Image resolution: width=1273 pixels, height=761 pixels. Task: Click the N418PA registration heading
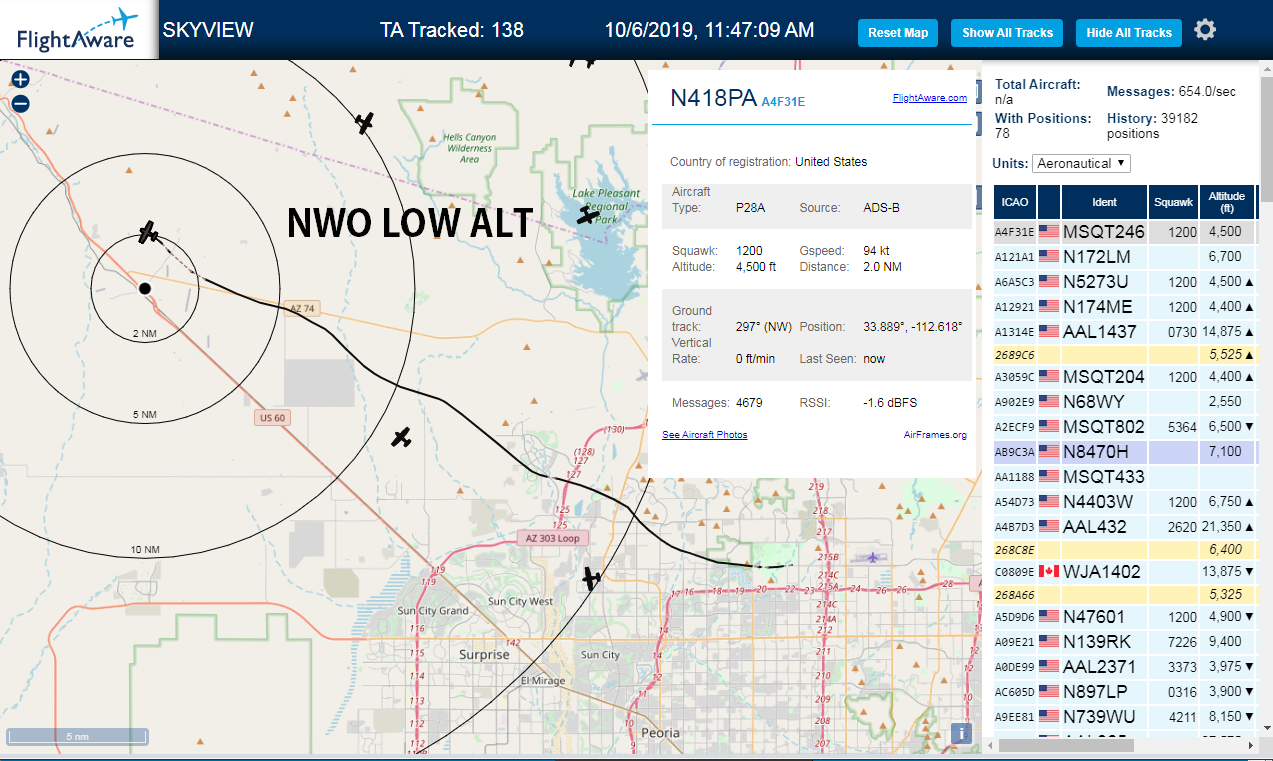click(x=713, y=98)
